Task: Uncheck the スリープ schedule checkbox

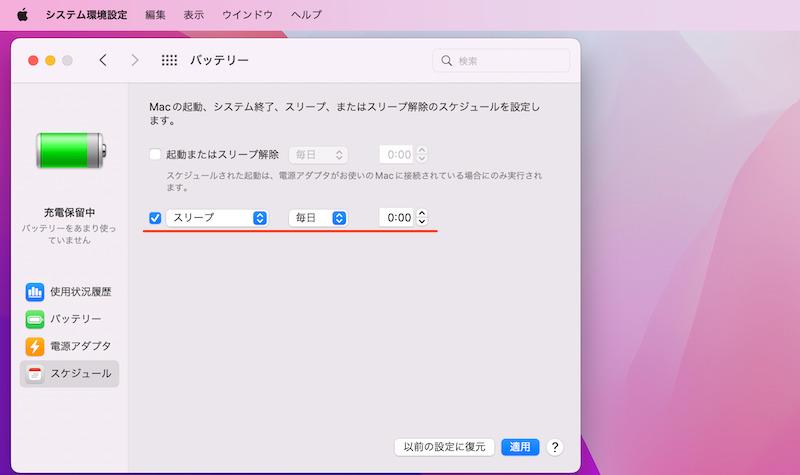Action: tap(155, 218)
